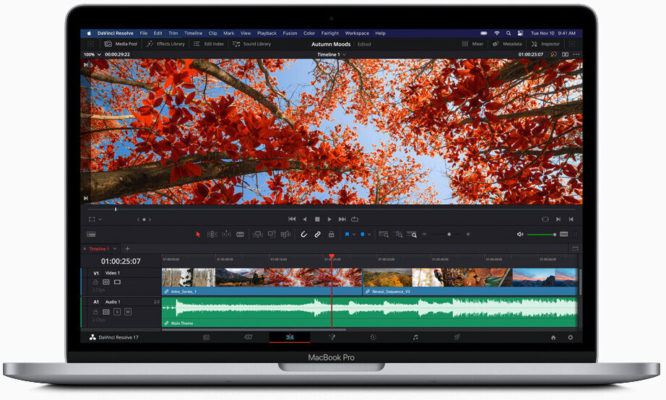The height and width of the screenshot is (400, 666).
Task: Open the Media Pool panel
Action: [x=121, y=44]
